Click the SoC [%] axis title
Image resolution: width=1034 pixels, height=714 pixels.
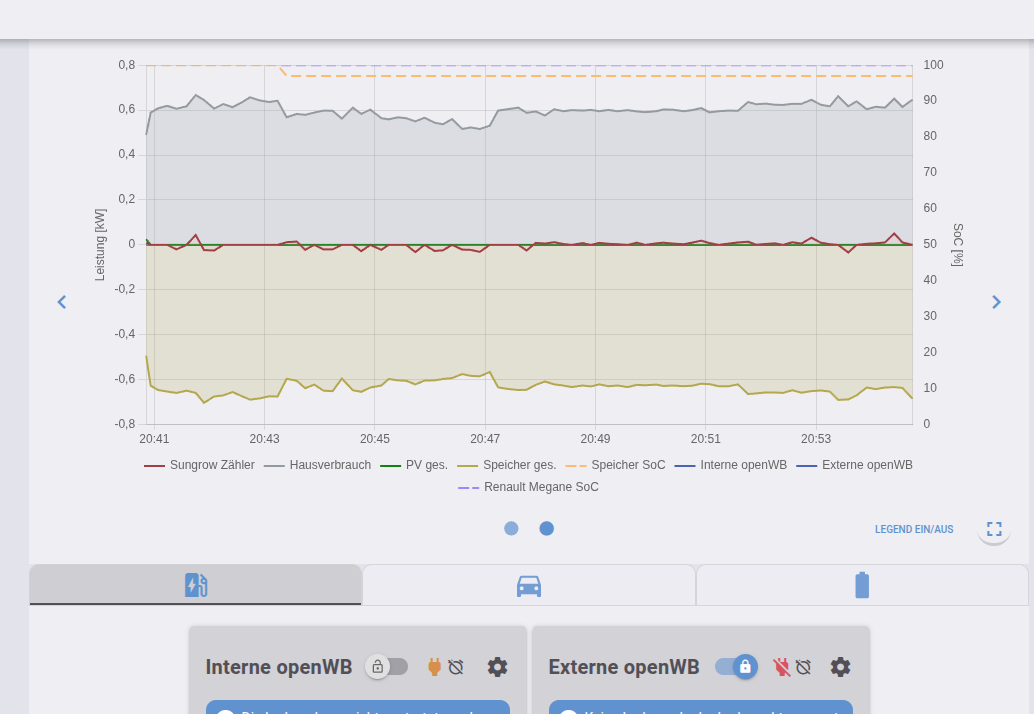coord(958,245)
